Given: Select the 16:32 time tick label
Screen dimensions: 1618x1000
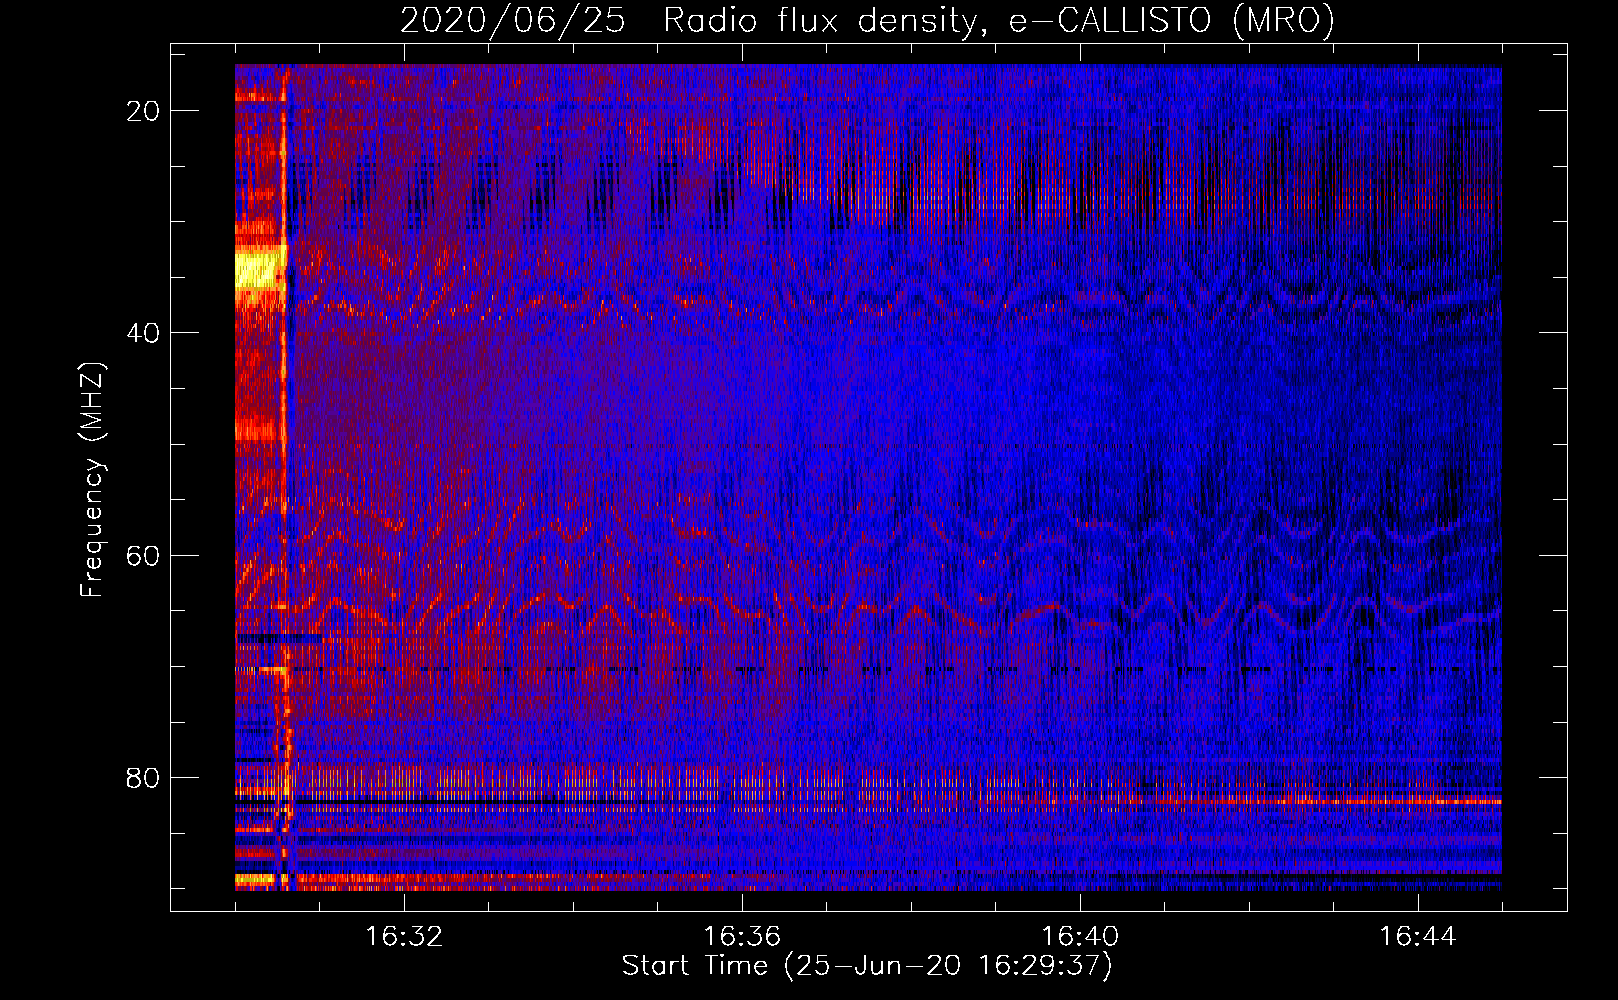Looking at the screenshot, I should click(x=404, y=937).
